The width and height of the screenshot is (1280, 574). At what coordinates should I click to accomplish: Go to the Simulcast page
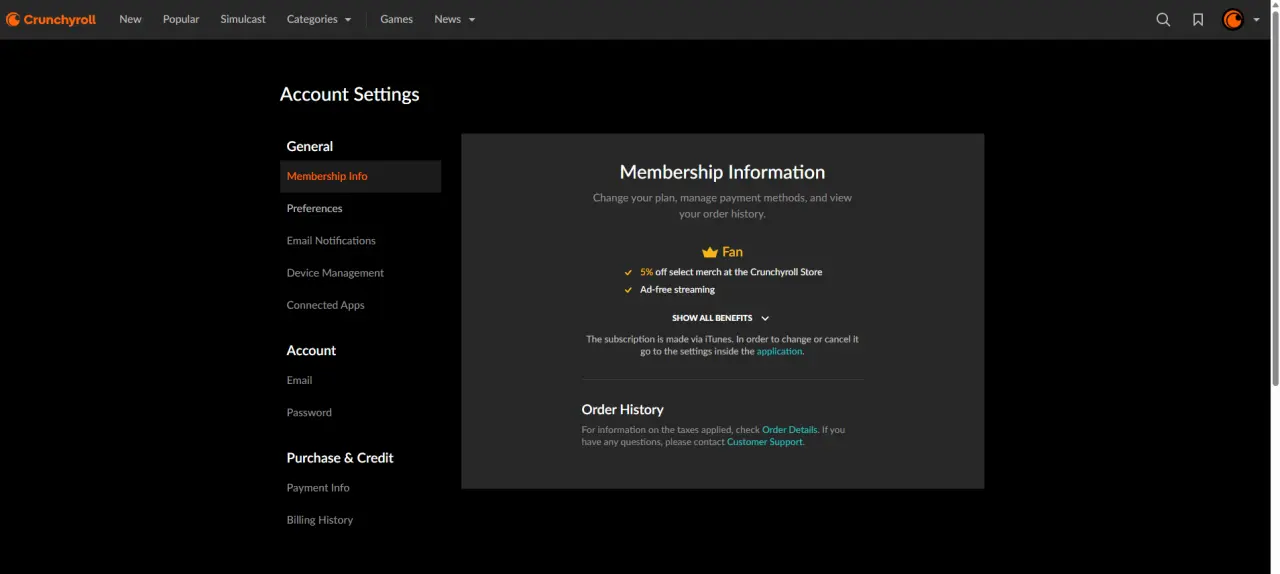[x=243, y=19]
